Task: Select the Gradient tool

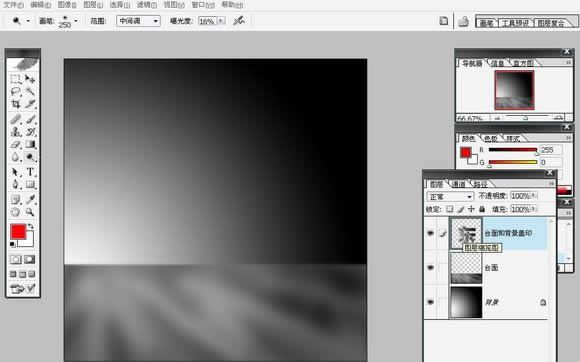Action: coord(30,144)
